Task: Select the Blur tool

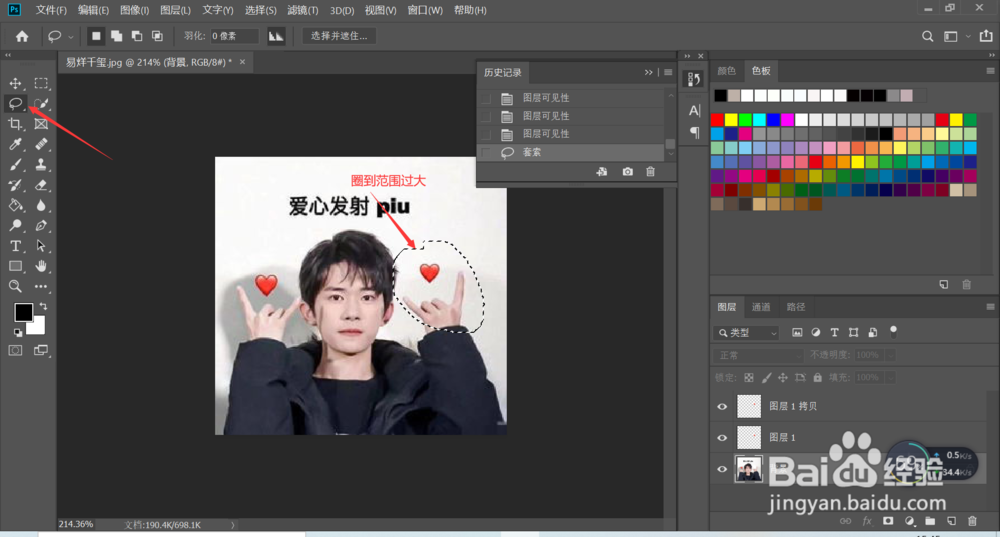Action: [41, 205]
